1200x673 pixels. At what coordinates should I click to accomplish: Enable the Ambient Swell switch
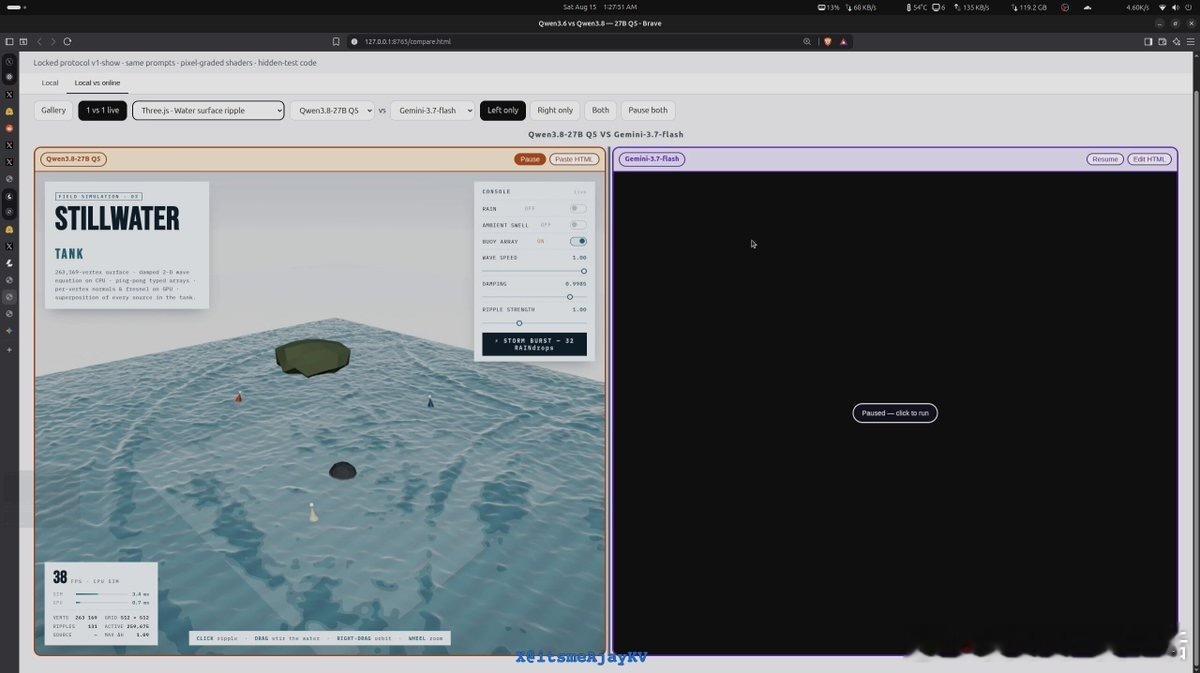coord(578,225)
